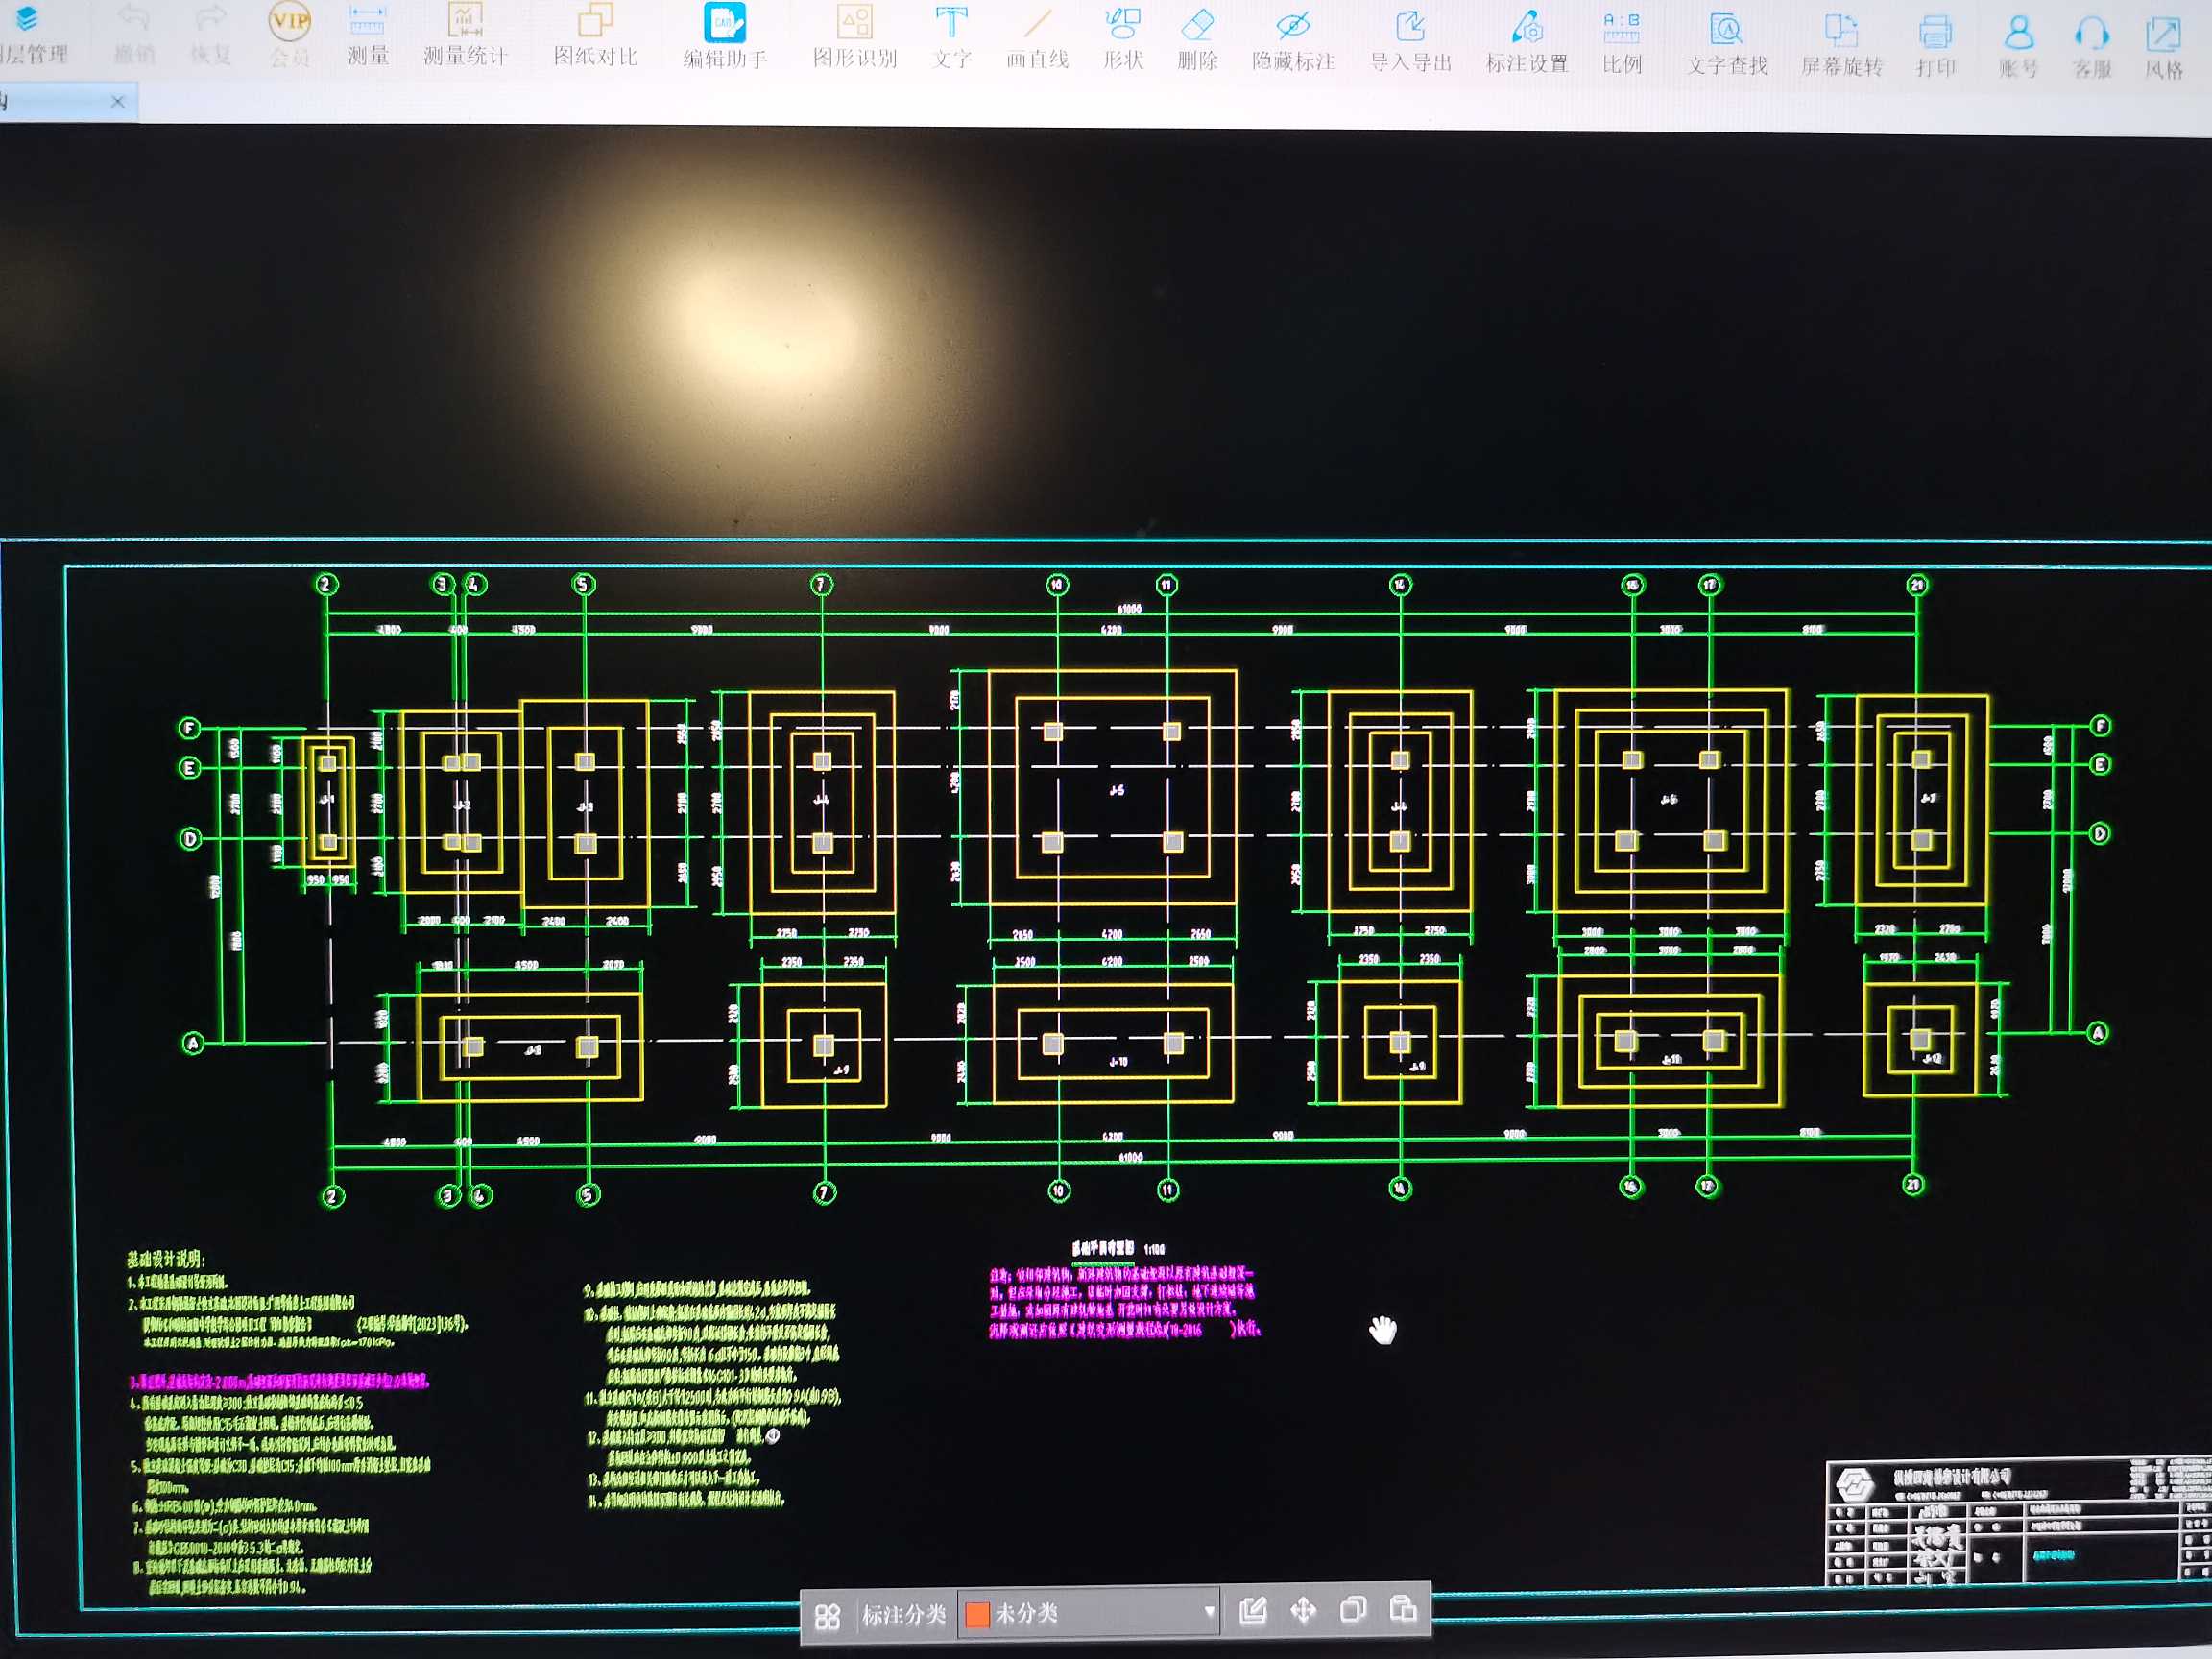Image resolution: width=2212 pixels, height=1659 pixels.
Task: Click the orange 未分类 color swatch
Action: coord(977,1614)
